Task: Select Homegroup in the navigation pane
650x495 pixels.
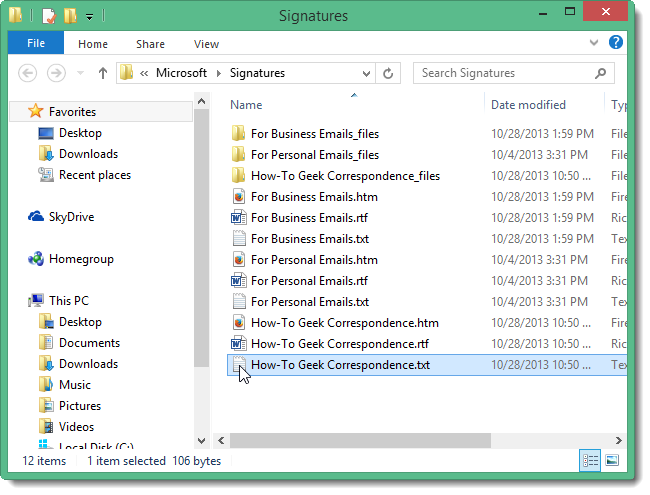Action: 81,259
